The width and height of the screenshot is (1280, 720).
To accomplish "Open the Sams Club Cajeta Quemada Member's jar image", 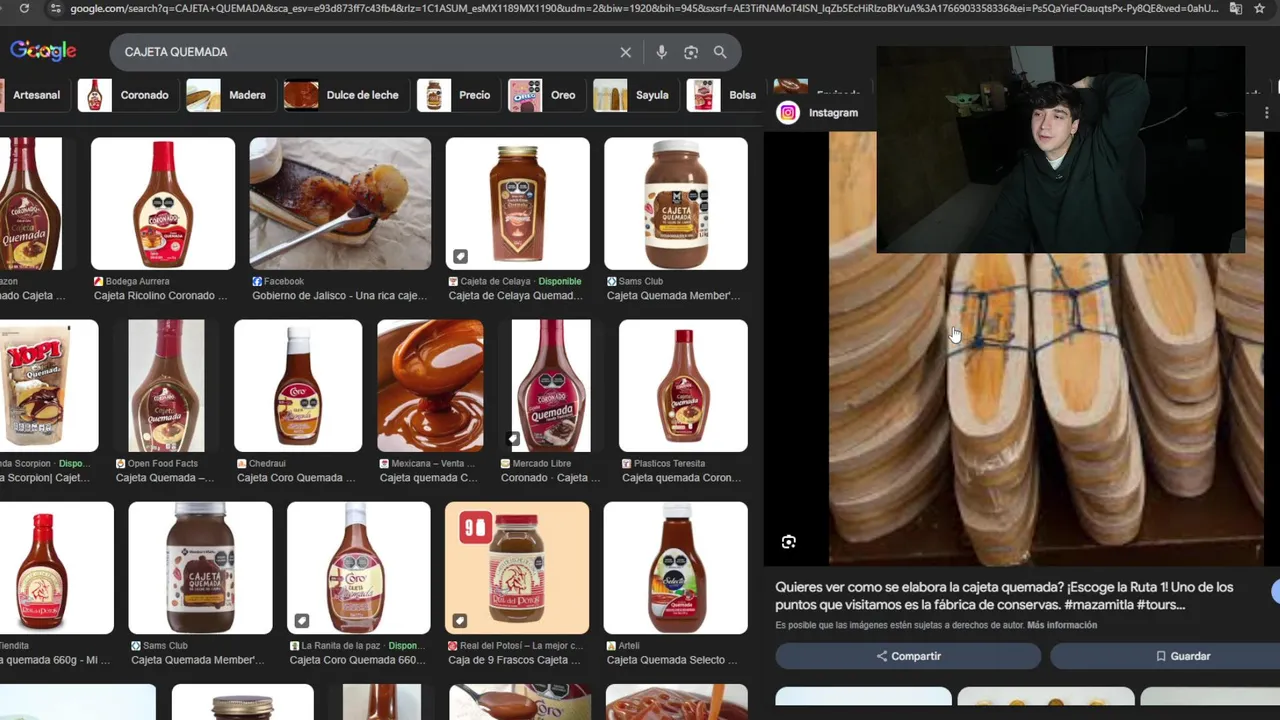I will [x=675, y=204].
